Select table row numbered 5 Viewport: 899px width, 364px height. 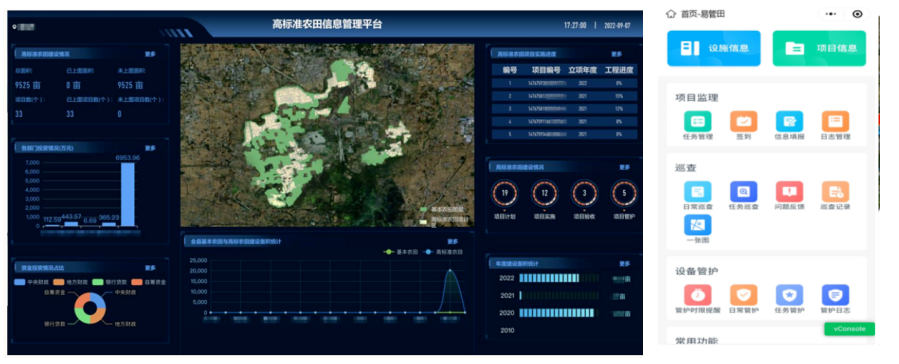click(564, 134)
